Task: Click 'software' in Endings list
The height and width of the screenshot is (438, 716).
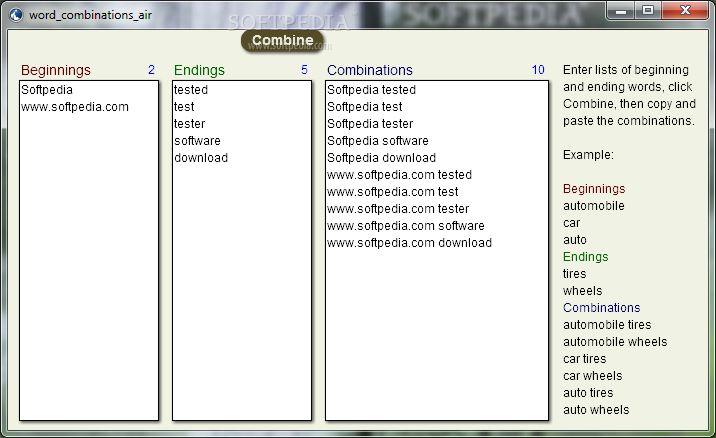Action: (197, 141)
